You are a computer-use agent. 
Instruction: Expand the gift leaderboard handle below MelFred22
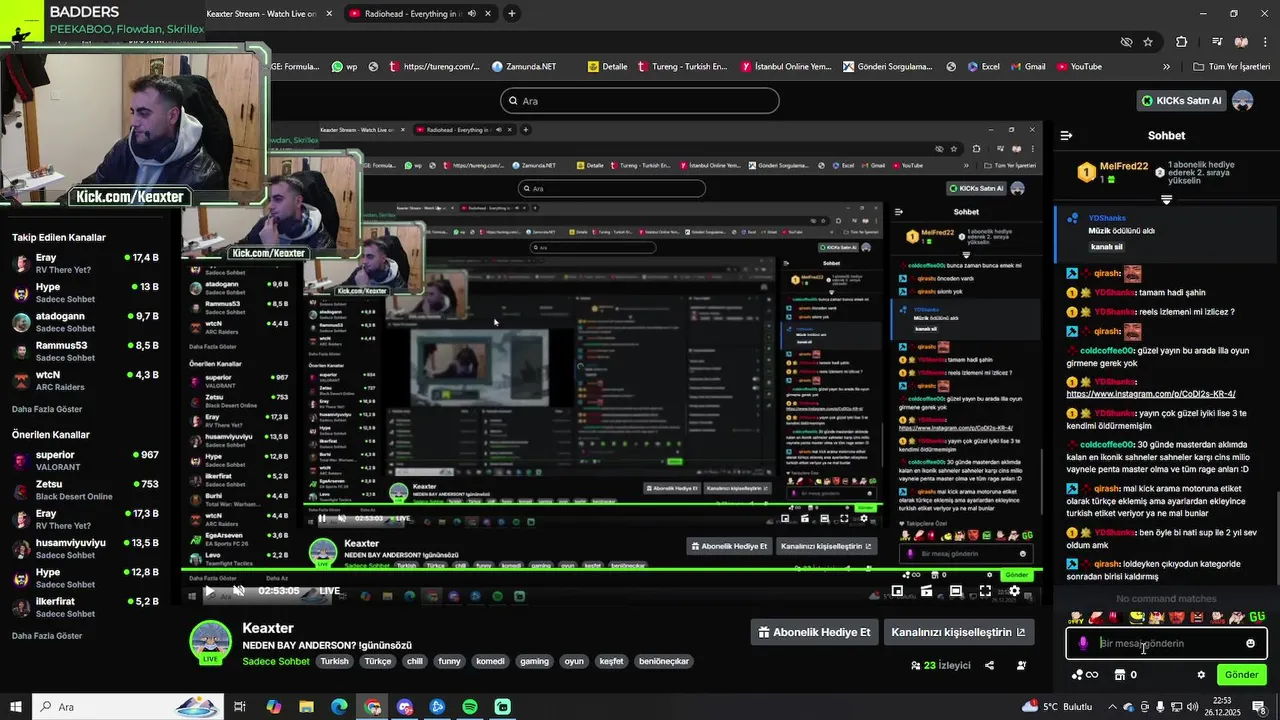pos(1166,199)
